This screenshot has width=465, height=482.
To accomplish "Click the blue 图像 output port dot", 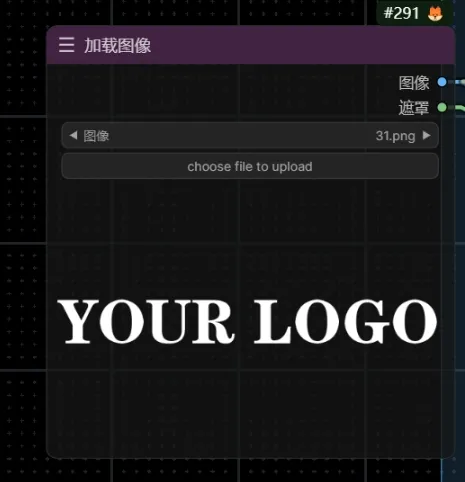I will pyautogui.click(x=442, y=82).
